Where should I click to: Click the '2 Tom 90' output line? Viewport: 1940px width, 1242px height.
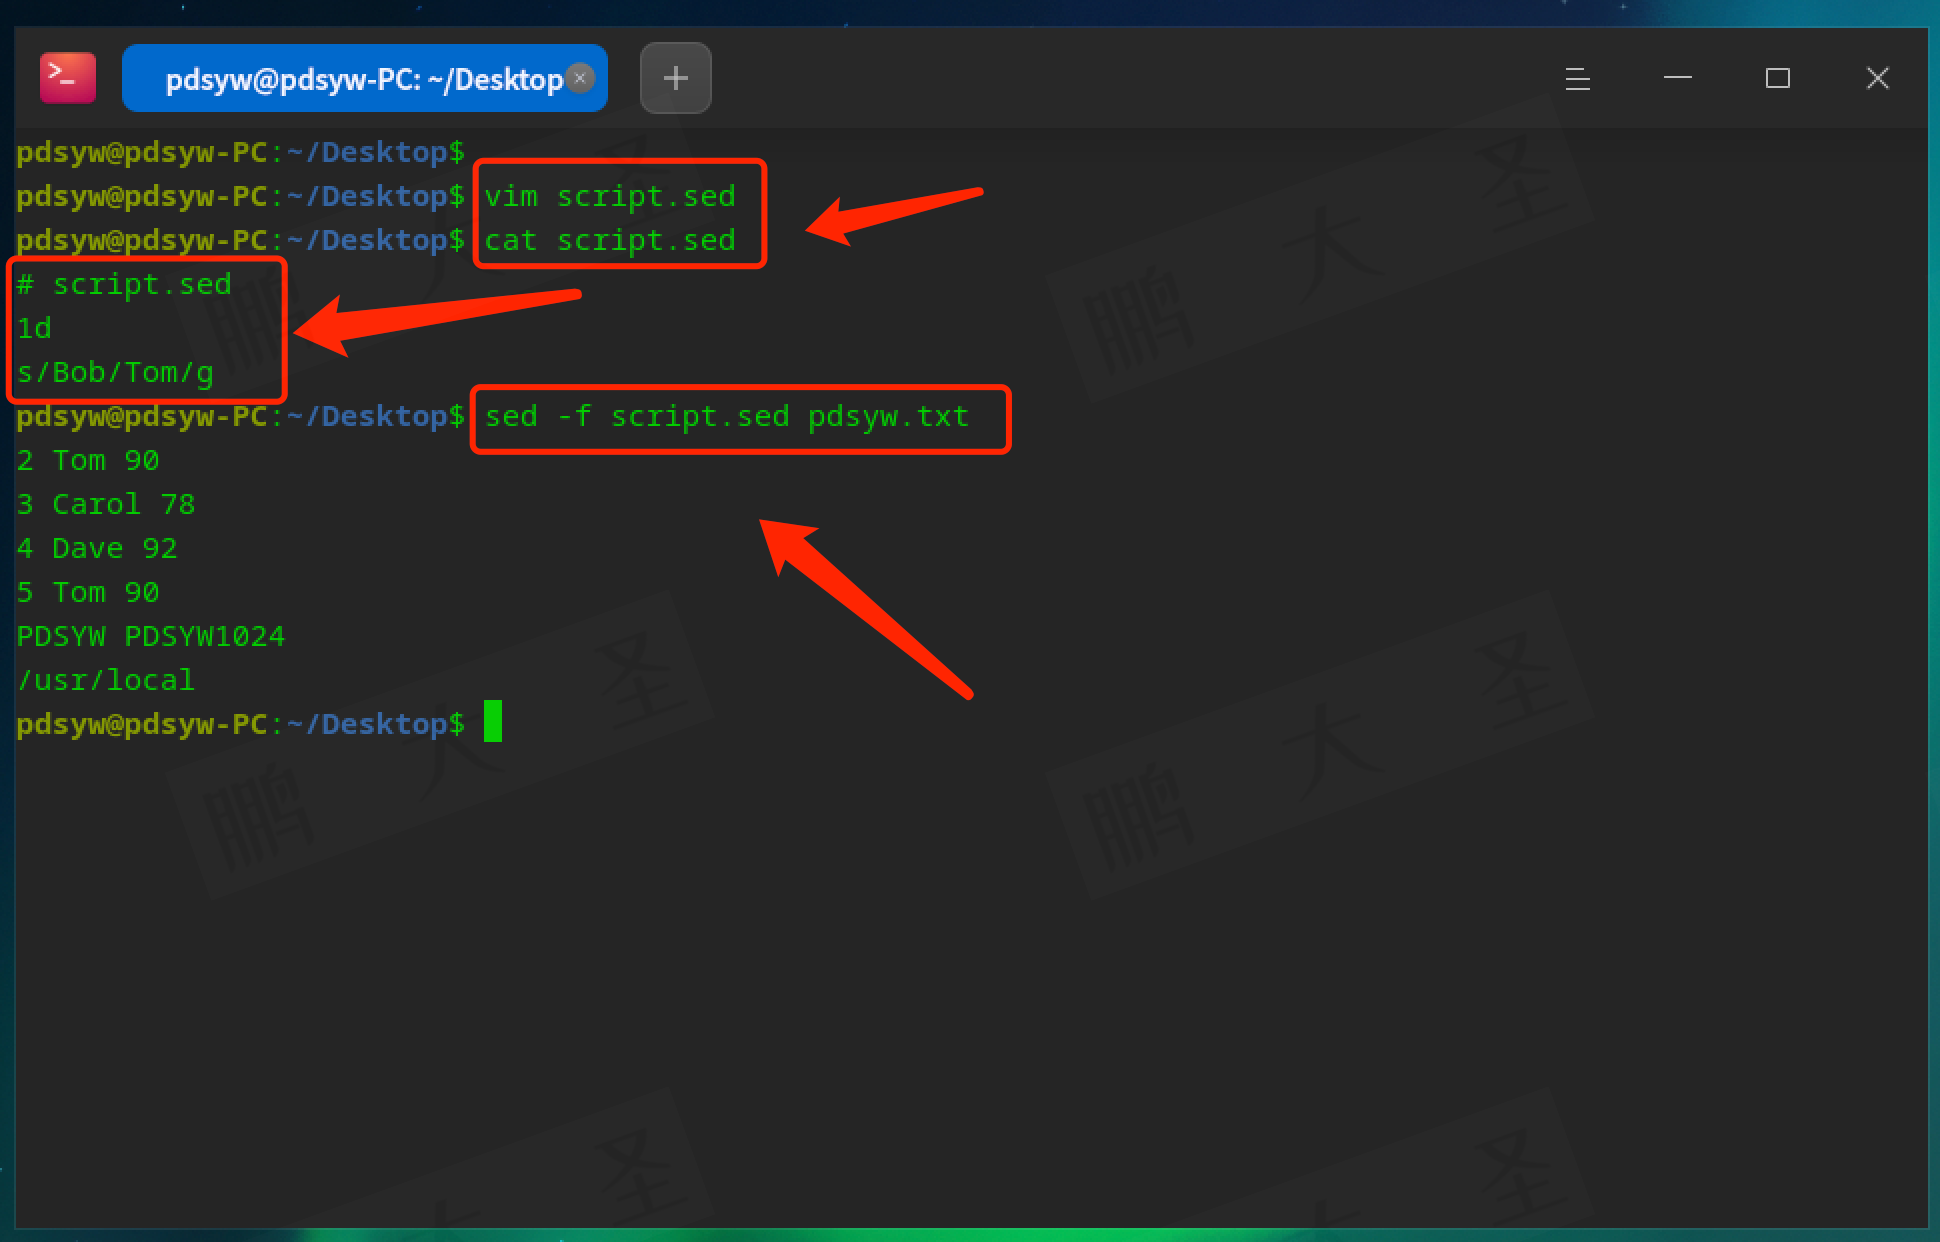tap(88, 460)
